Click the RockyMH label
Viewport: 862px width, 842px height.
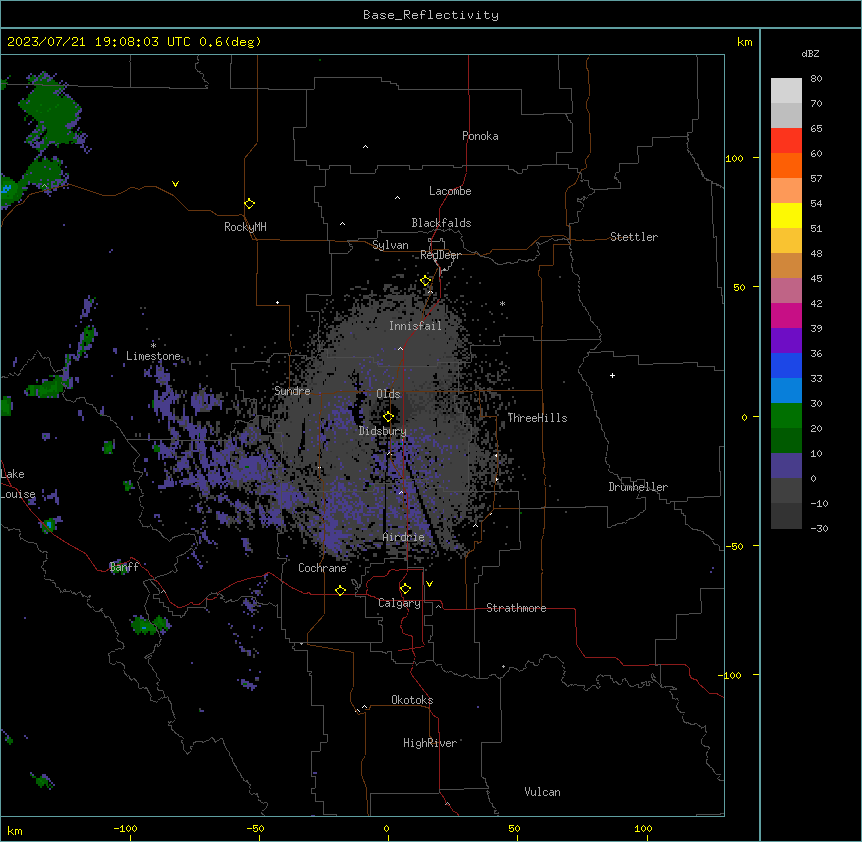point(245,227)
